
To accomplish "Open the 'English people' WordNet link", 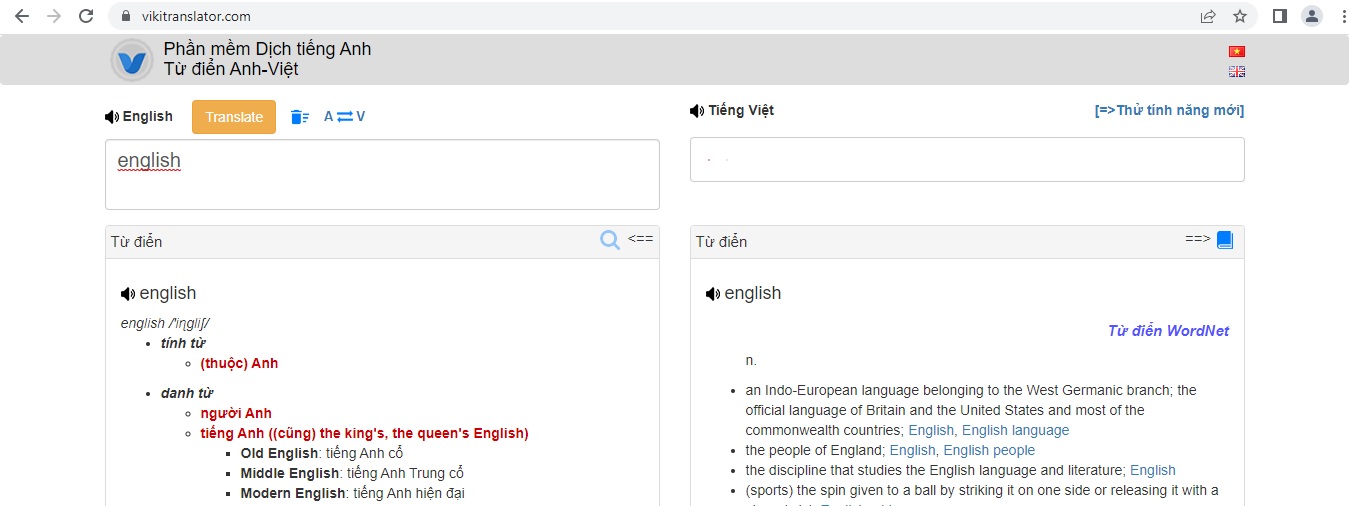I will click(x=989, y=451).
